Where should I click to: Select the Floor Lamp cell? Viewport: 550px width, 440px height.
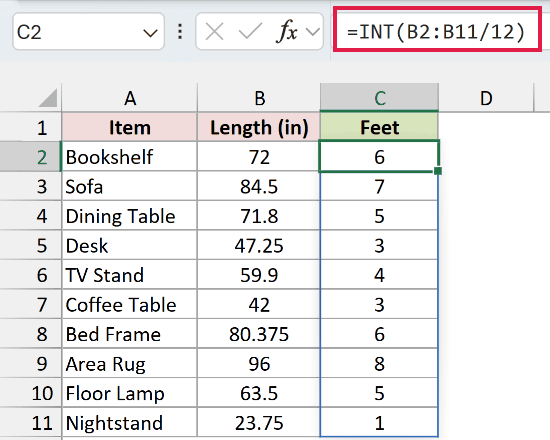click(130, 393)
